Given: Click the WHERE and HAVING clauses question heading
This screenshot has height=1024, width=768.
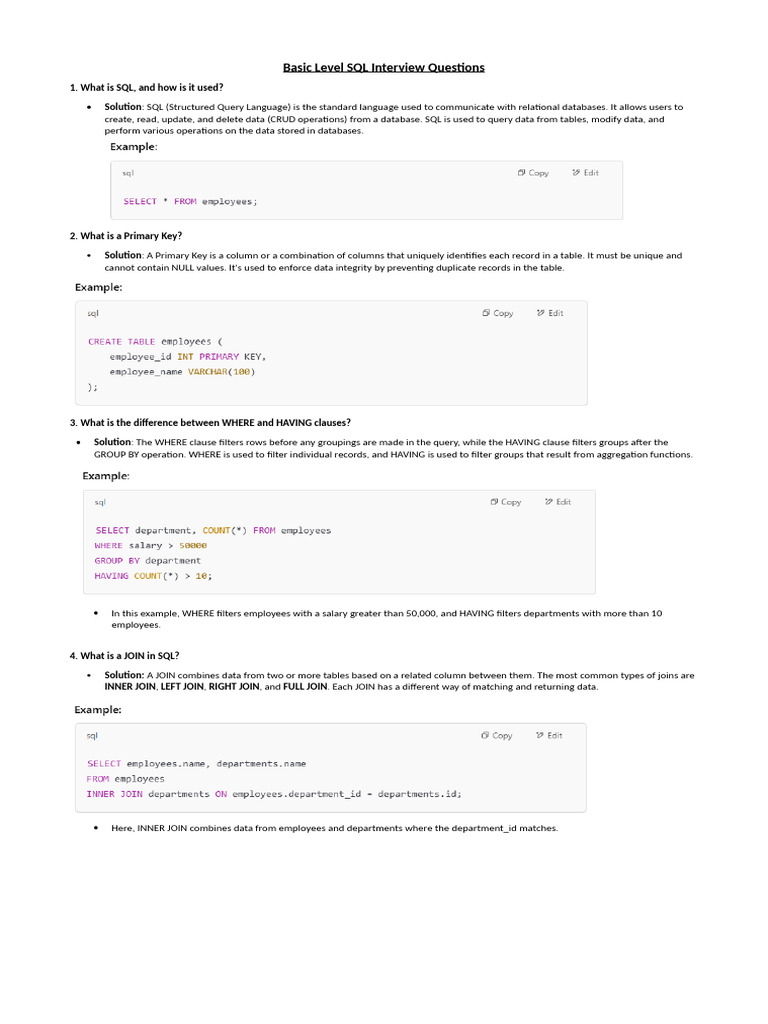Looking at the screenshot, I should (x=210, y=422).
